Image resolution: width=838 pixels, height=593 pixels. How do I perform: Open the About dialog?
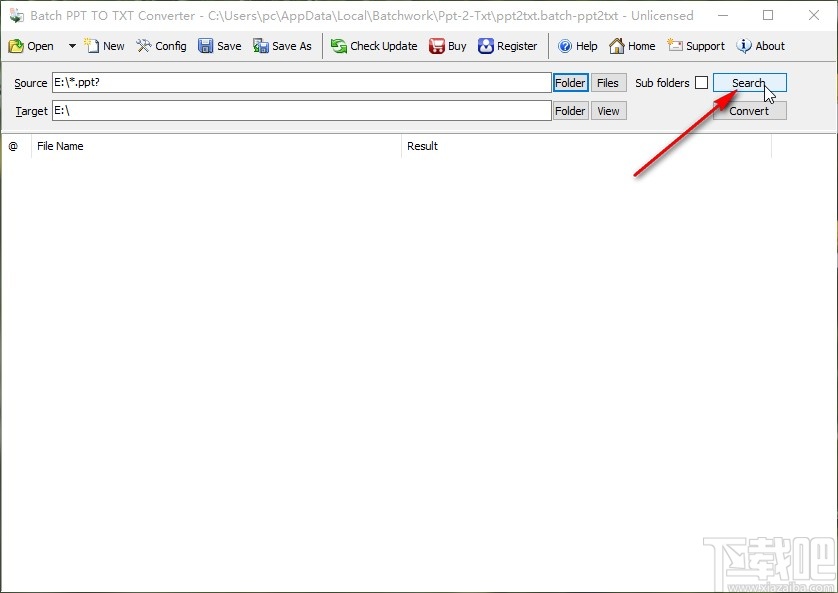click(761, 46)
